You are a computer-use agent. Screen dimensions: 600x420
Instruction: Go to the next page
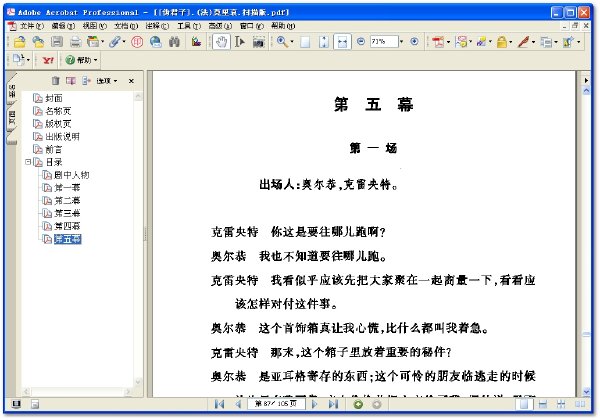[x=315, y=404]
